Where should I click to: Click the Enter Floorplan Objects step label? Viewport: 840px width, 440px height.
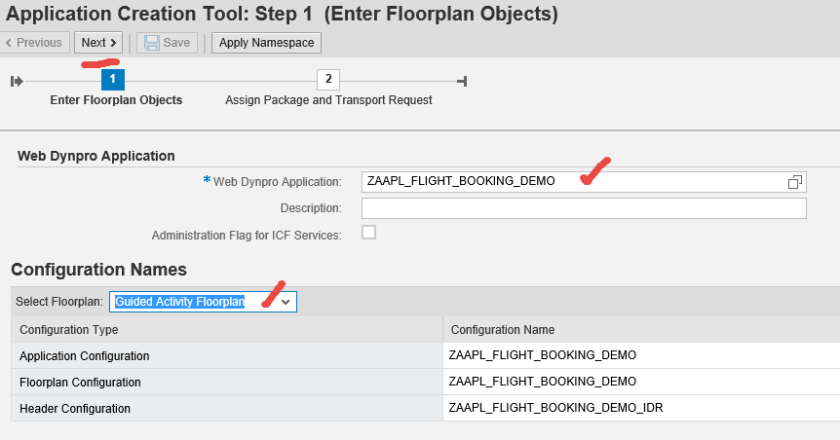pyautogui.click(x=116, y=100)
